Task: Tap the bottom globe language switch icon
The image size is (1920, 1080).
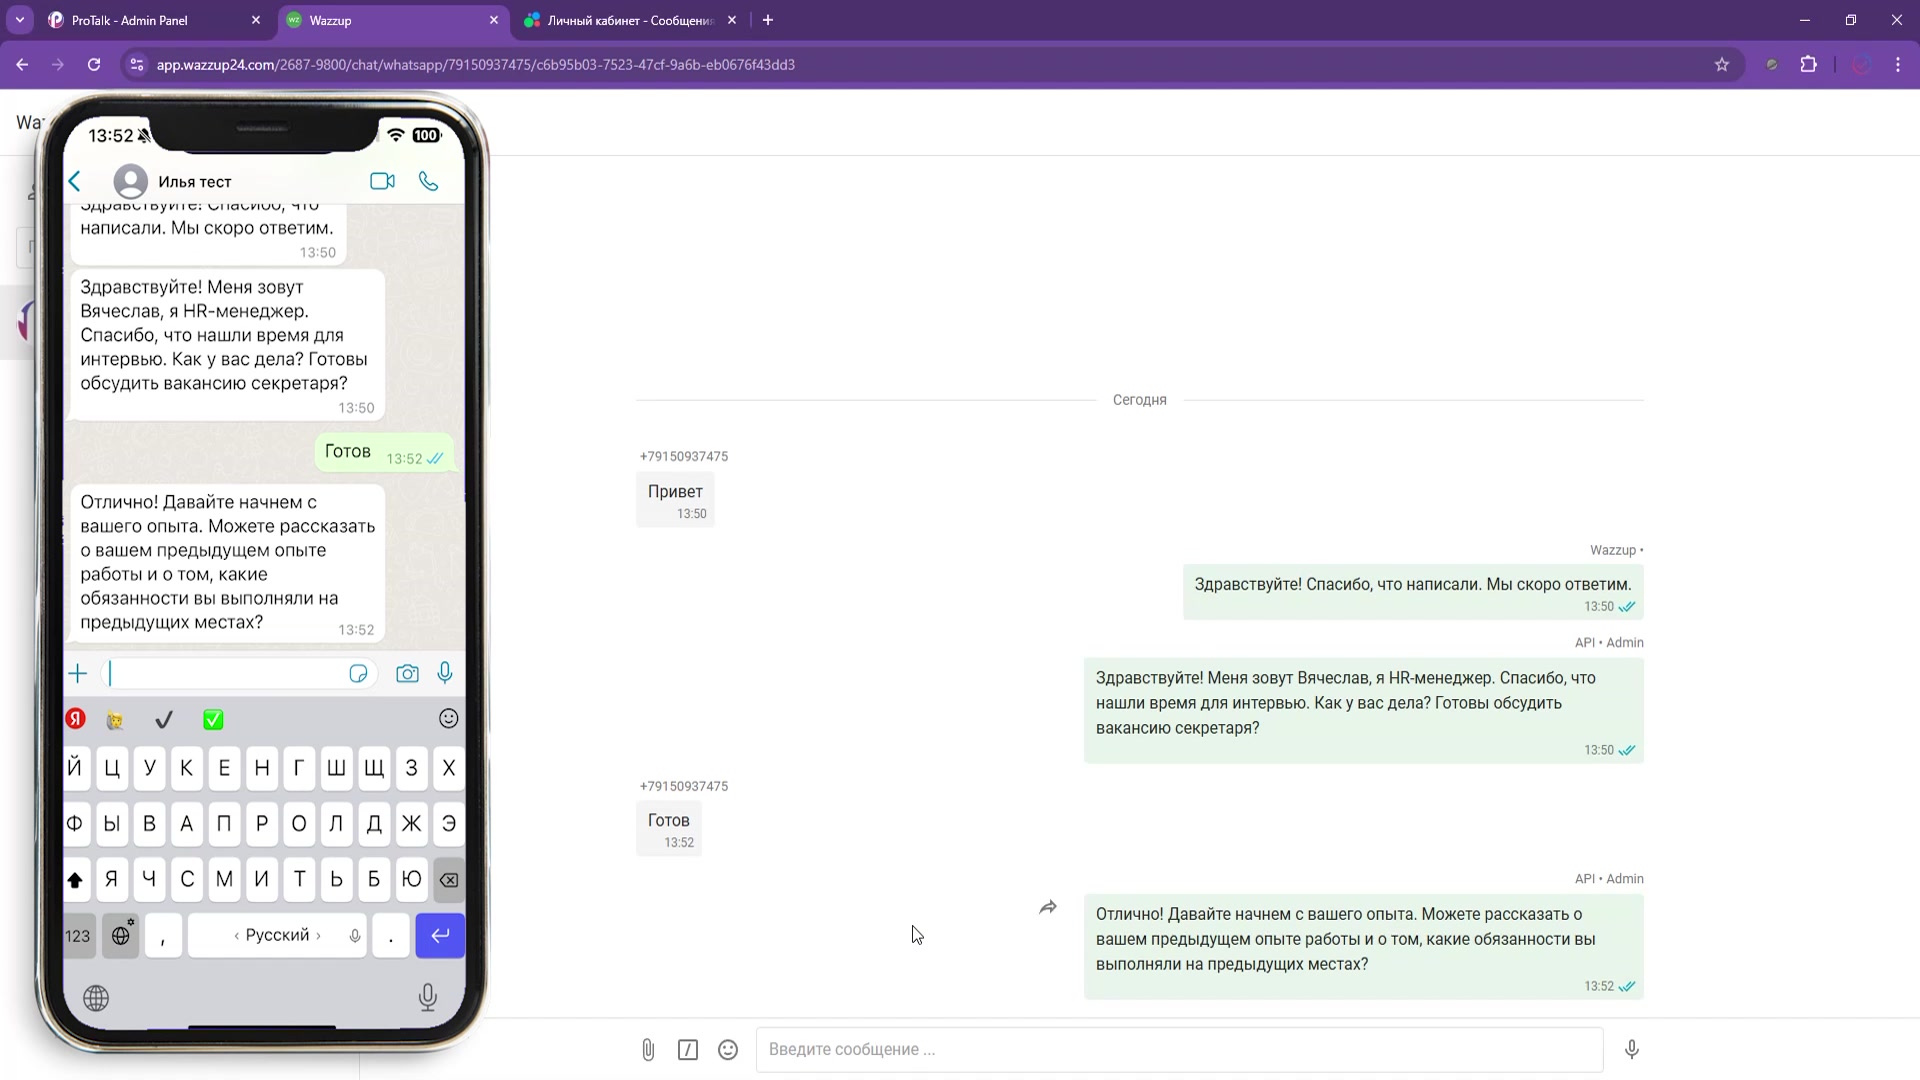Action: [96, 998]
